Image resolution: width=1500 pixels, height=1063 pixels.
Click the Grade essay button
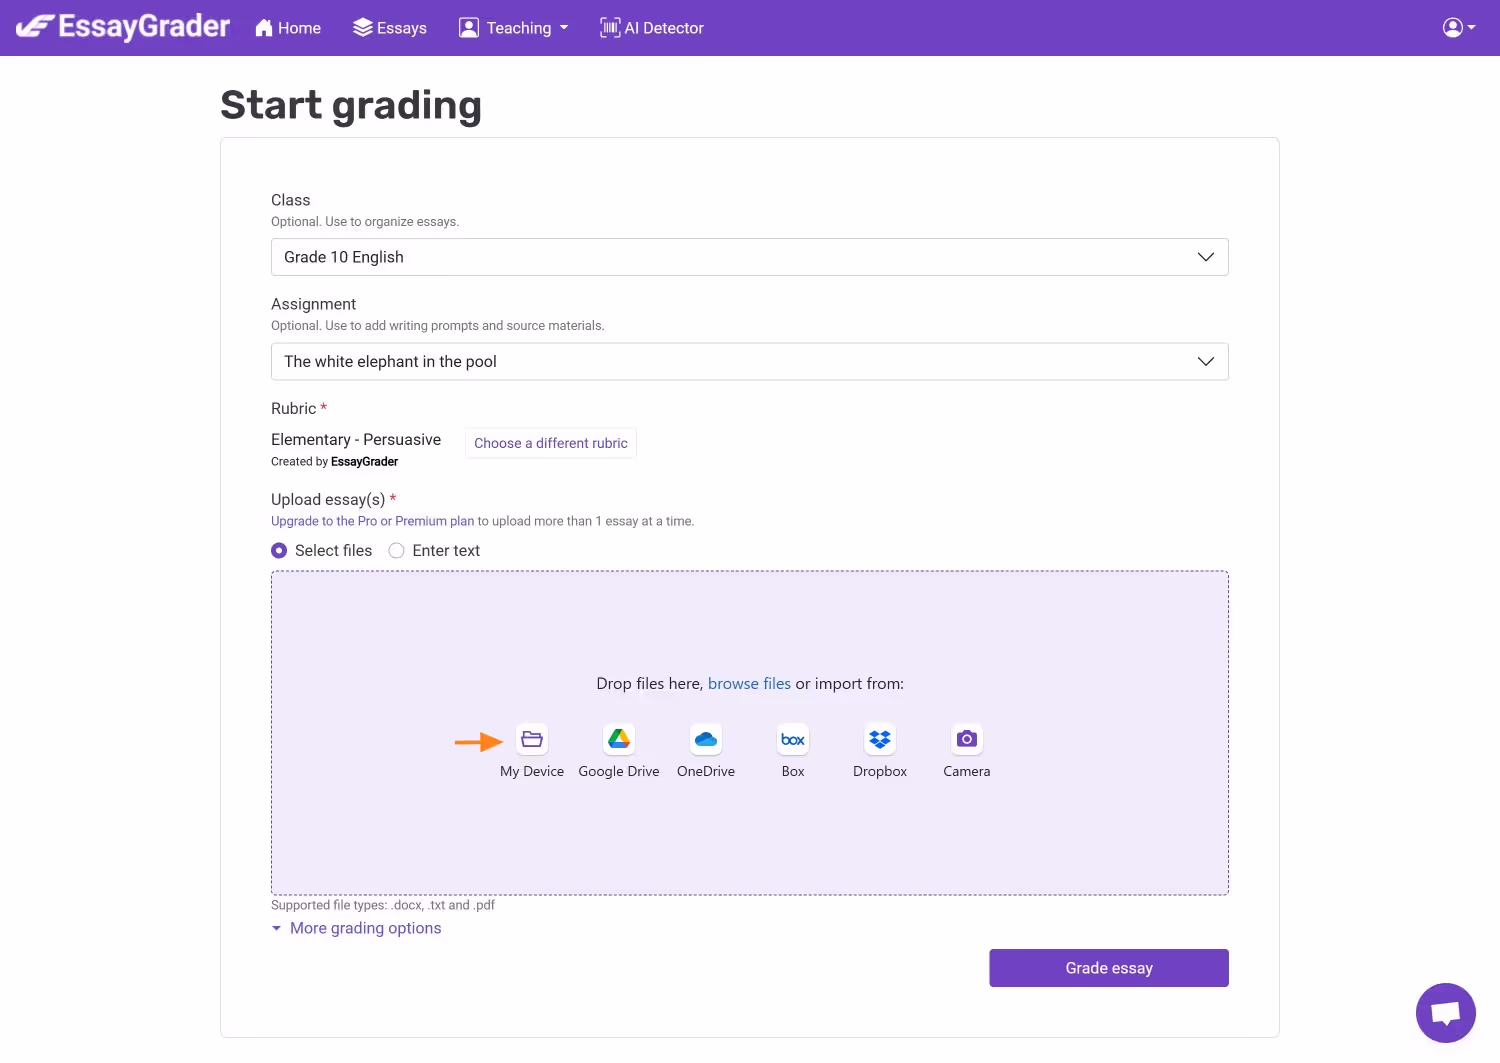[x=1109, y=968]
